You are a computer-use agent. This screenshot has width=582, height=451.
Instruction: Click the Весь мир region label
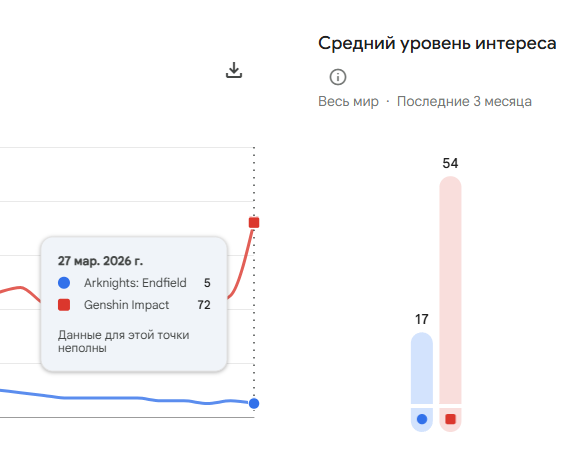pos(348,101)
